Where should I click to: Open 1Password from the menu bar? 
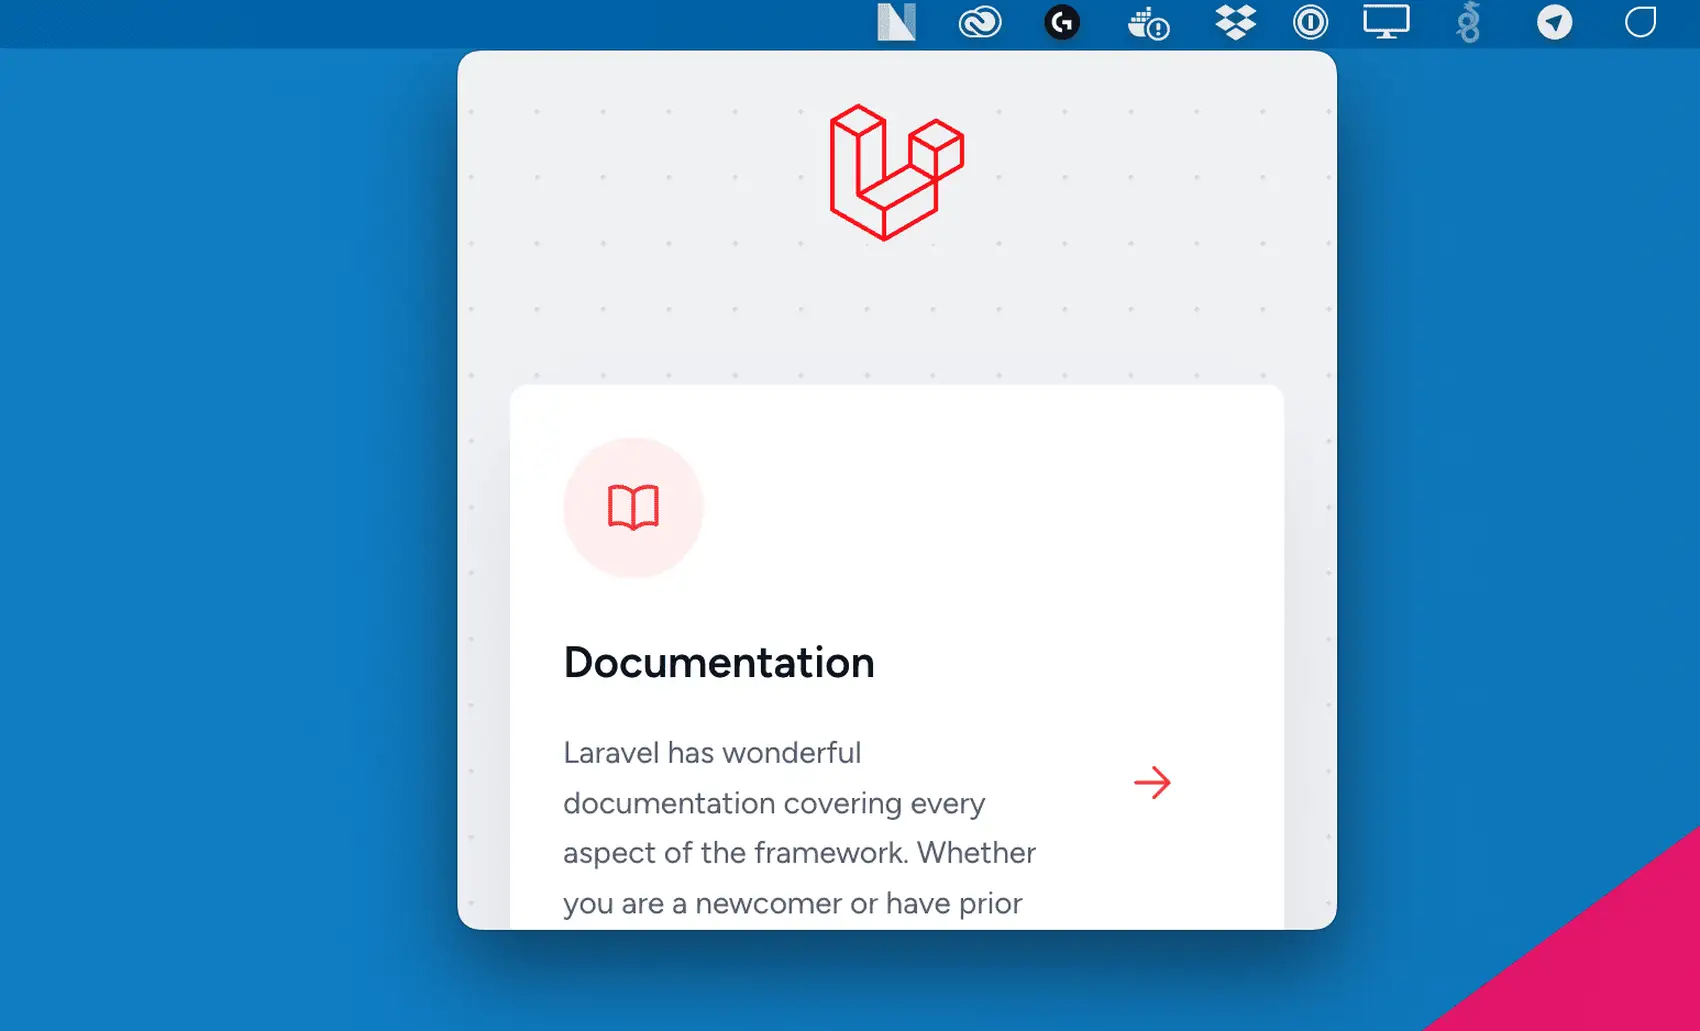click(1310, 22)
